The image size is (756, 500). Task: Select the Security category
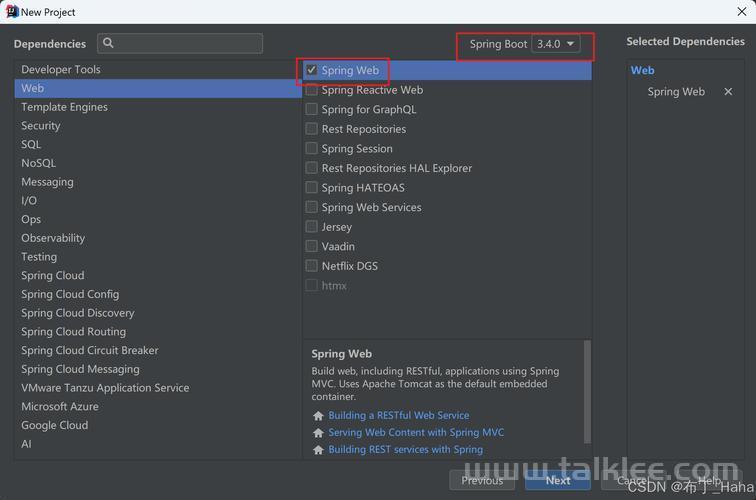click(158, 126)
